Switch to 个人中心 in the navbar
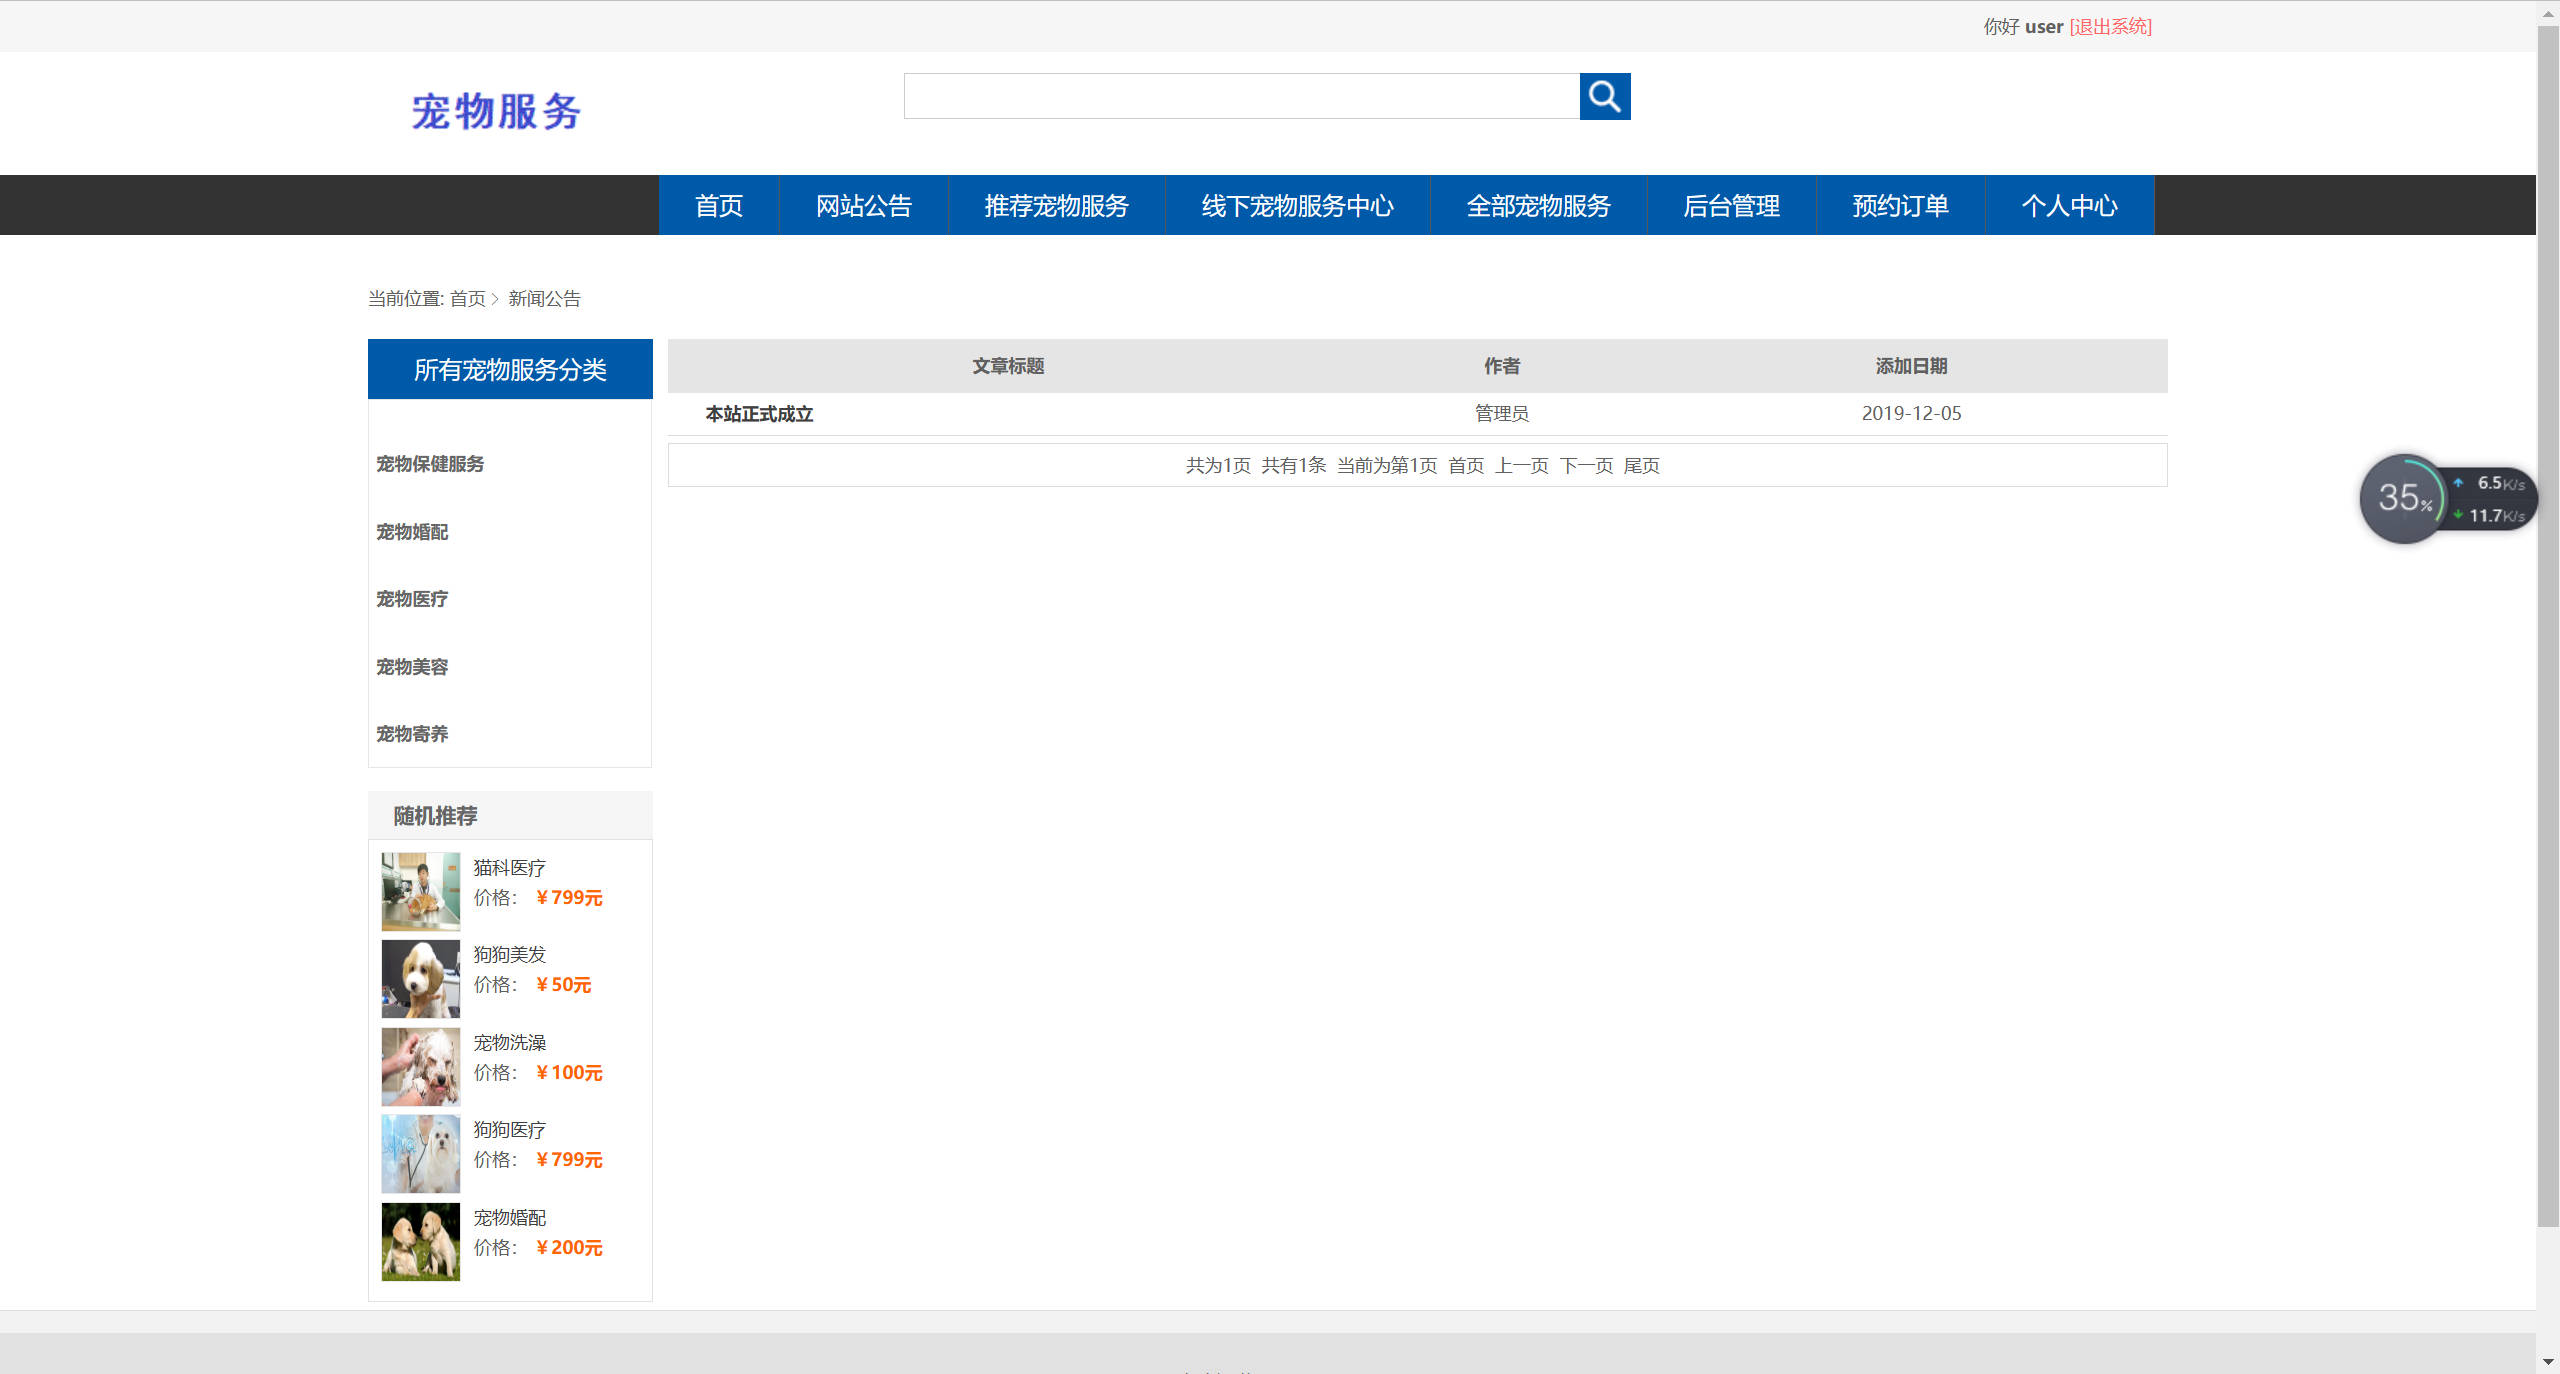Image resolution: width=2560 pixels, height=1374 pixels. pyautogui.click(x=2069, y=205)
